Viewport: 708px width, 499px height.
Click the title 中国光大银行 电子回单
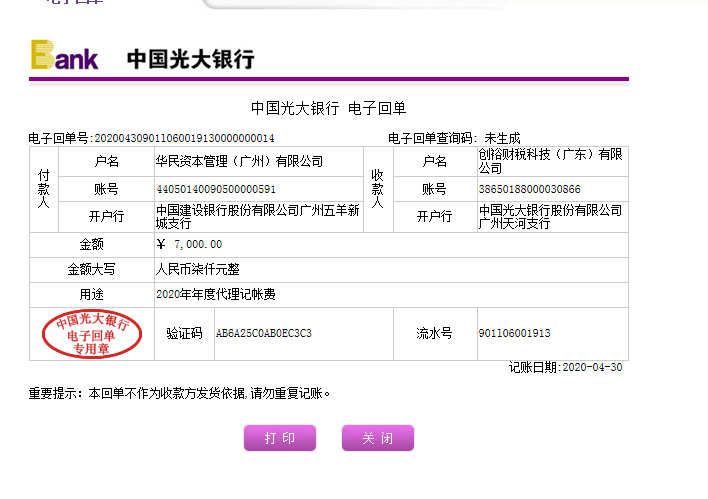(328, 108)
